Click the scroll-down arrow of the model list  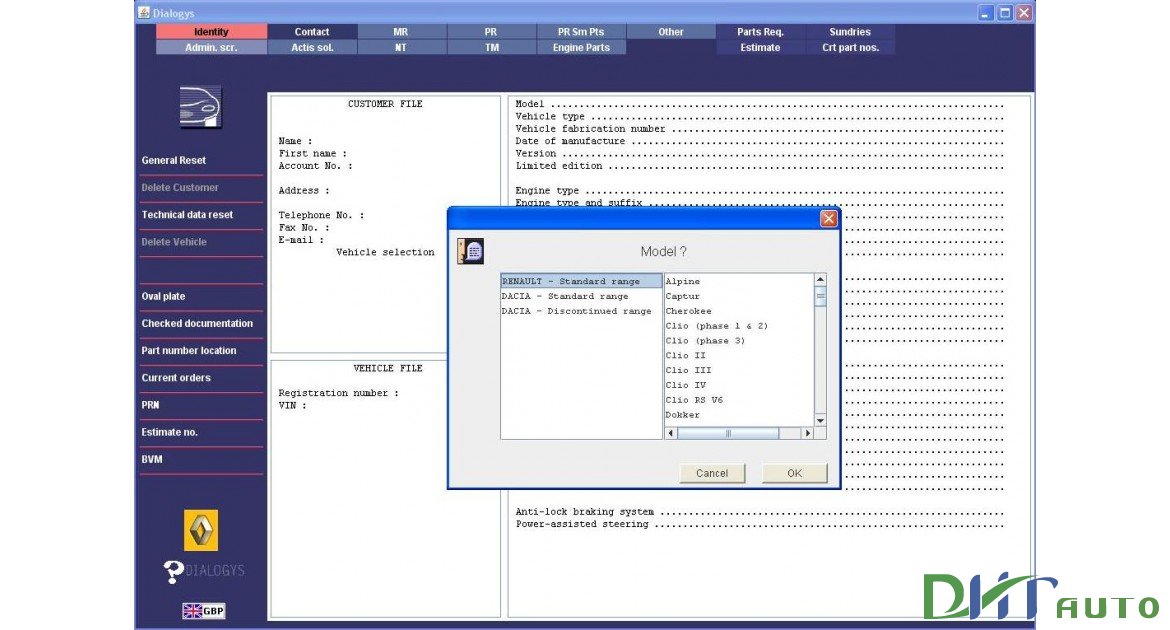(819, 419)
